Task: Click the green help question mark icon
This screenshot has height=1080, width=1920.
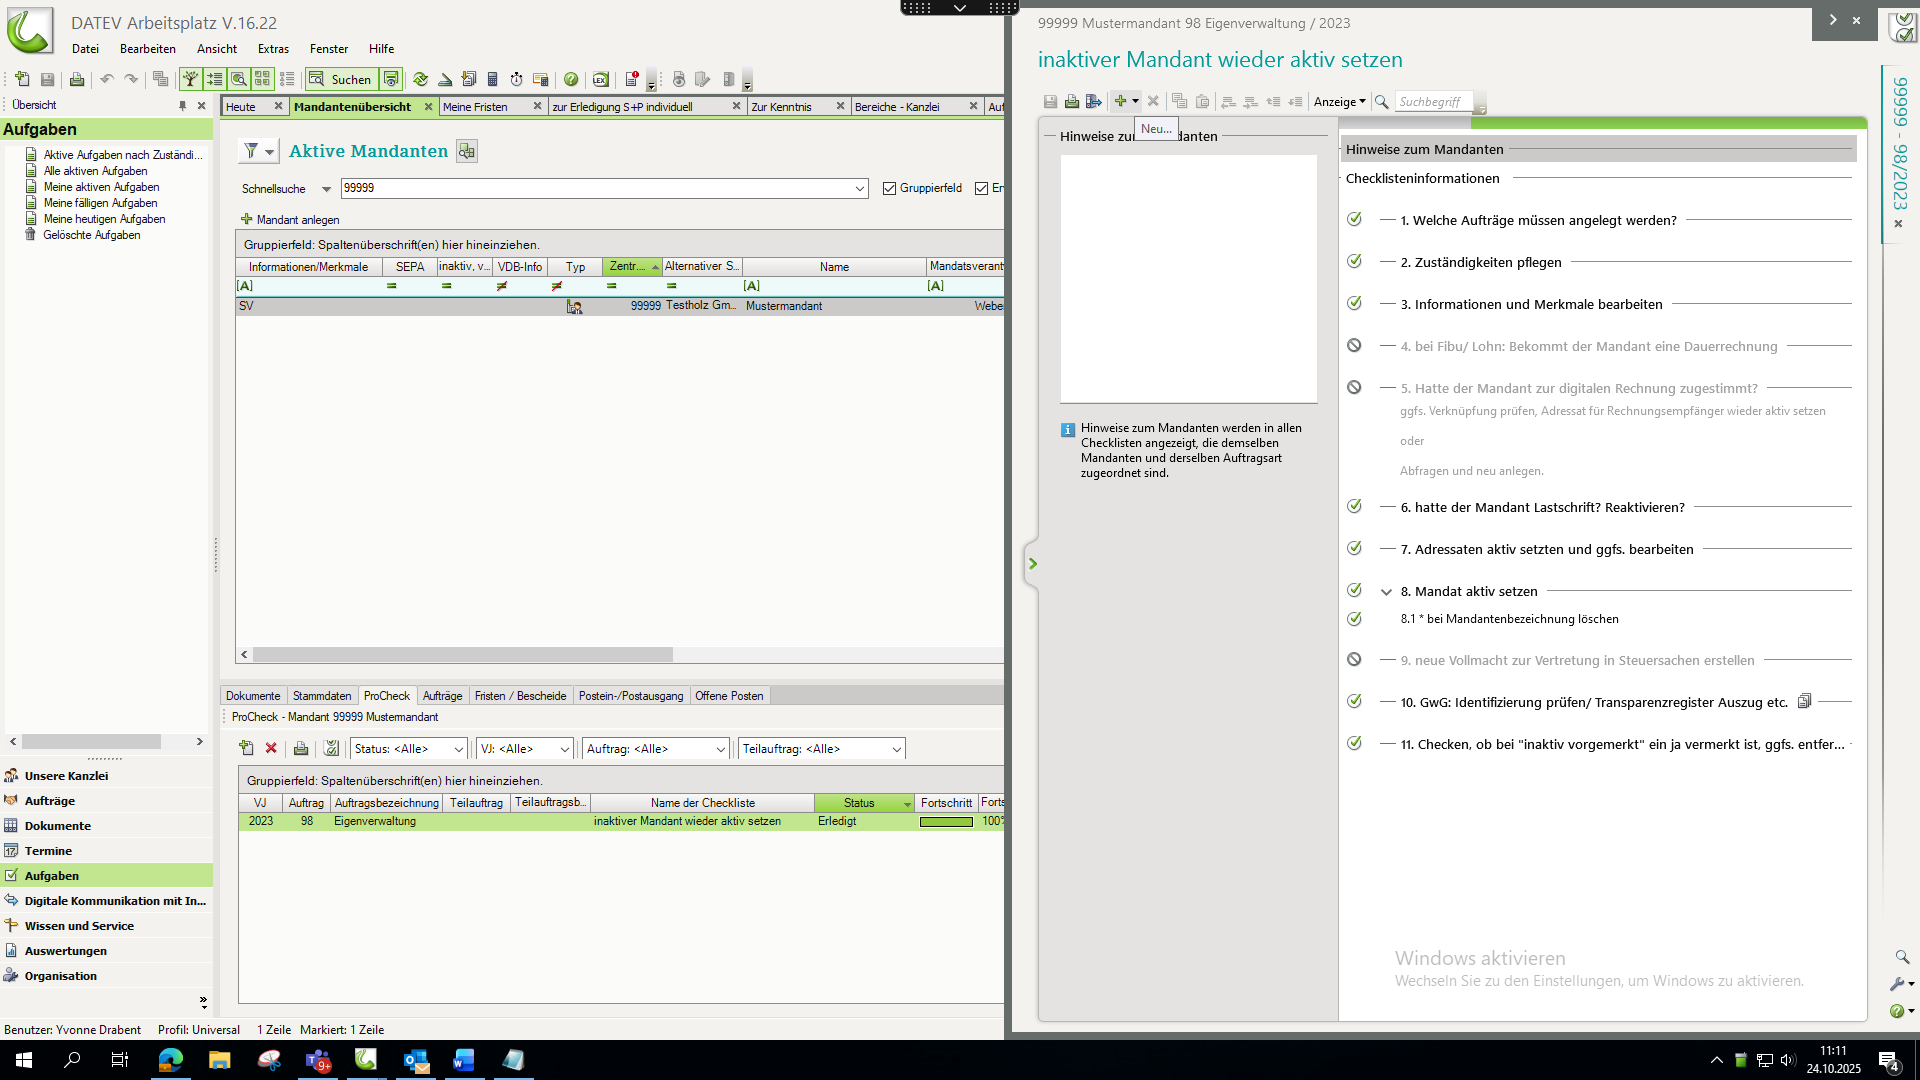Action: [x=571, y=79]
